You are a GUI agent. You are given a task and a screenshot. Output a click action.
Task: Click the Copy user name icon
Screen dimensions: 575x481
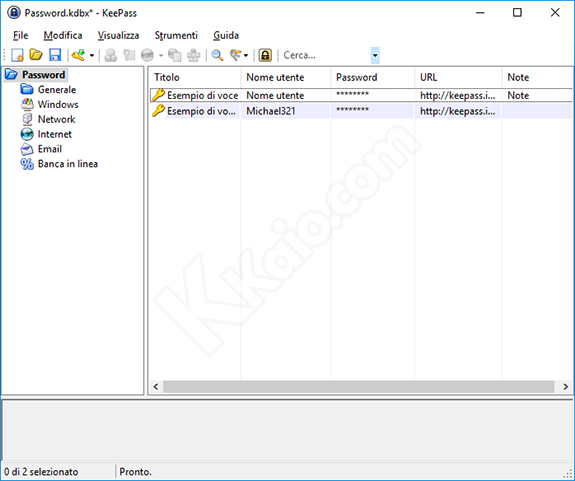tap(110, 55)
